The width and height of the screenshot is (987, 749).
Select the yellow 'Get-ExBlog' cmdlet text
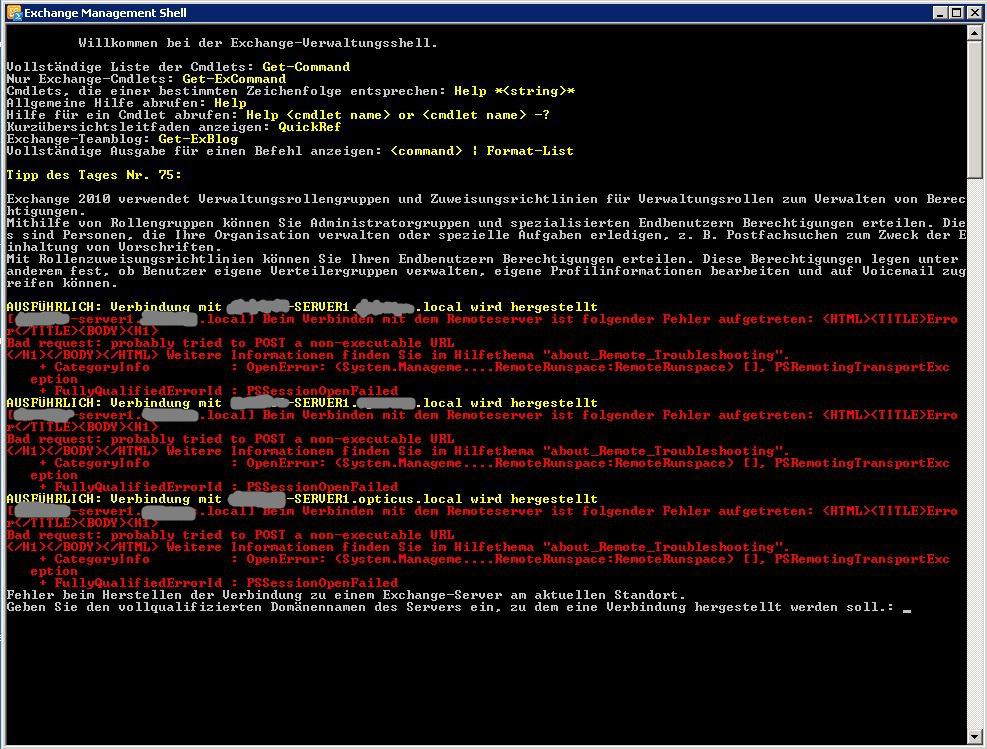pyautogui.click(x=198, y=138)
